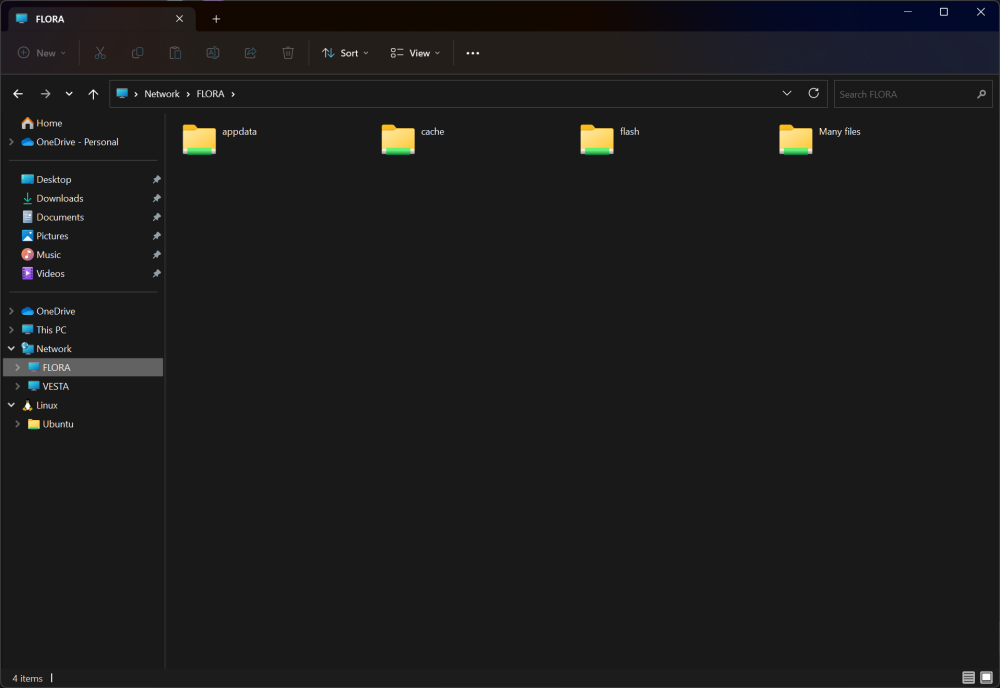This screenshot has width=1000, height=688.
Task: Select the FLORA window tab
Action: (x=102, y=19)
